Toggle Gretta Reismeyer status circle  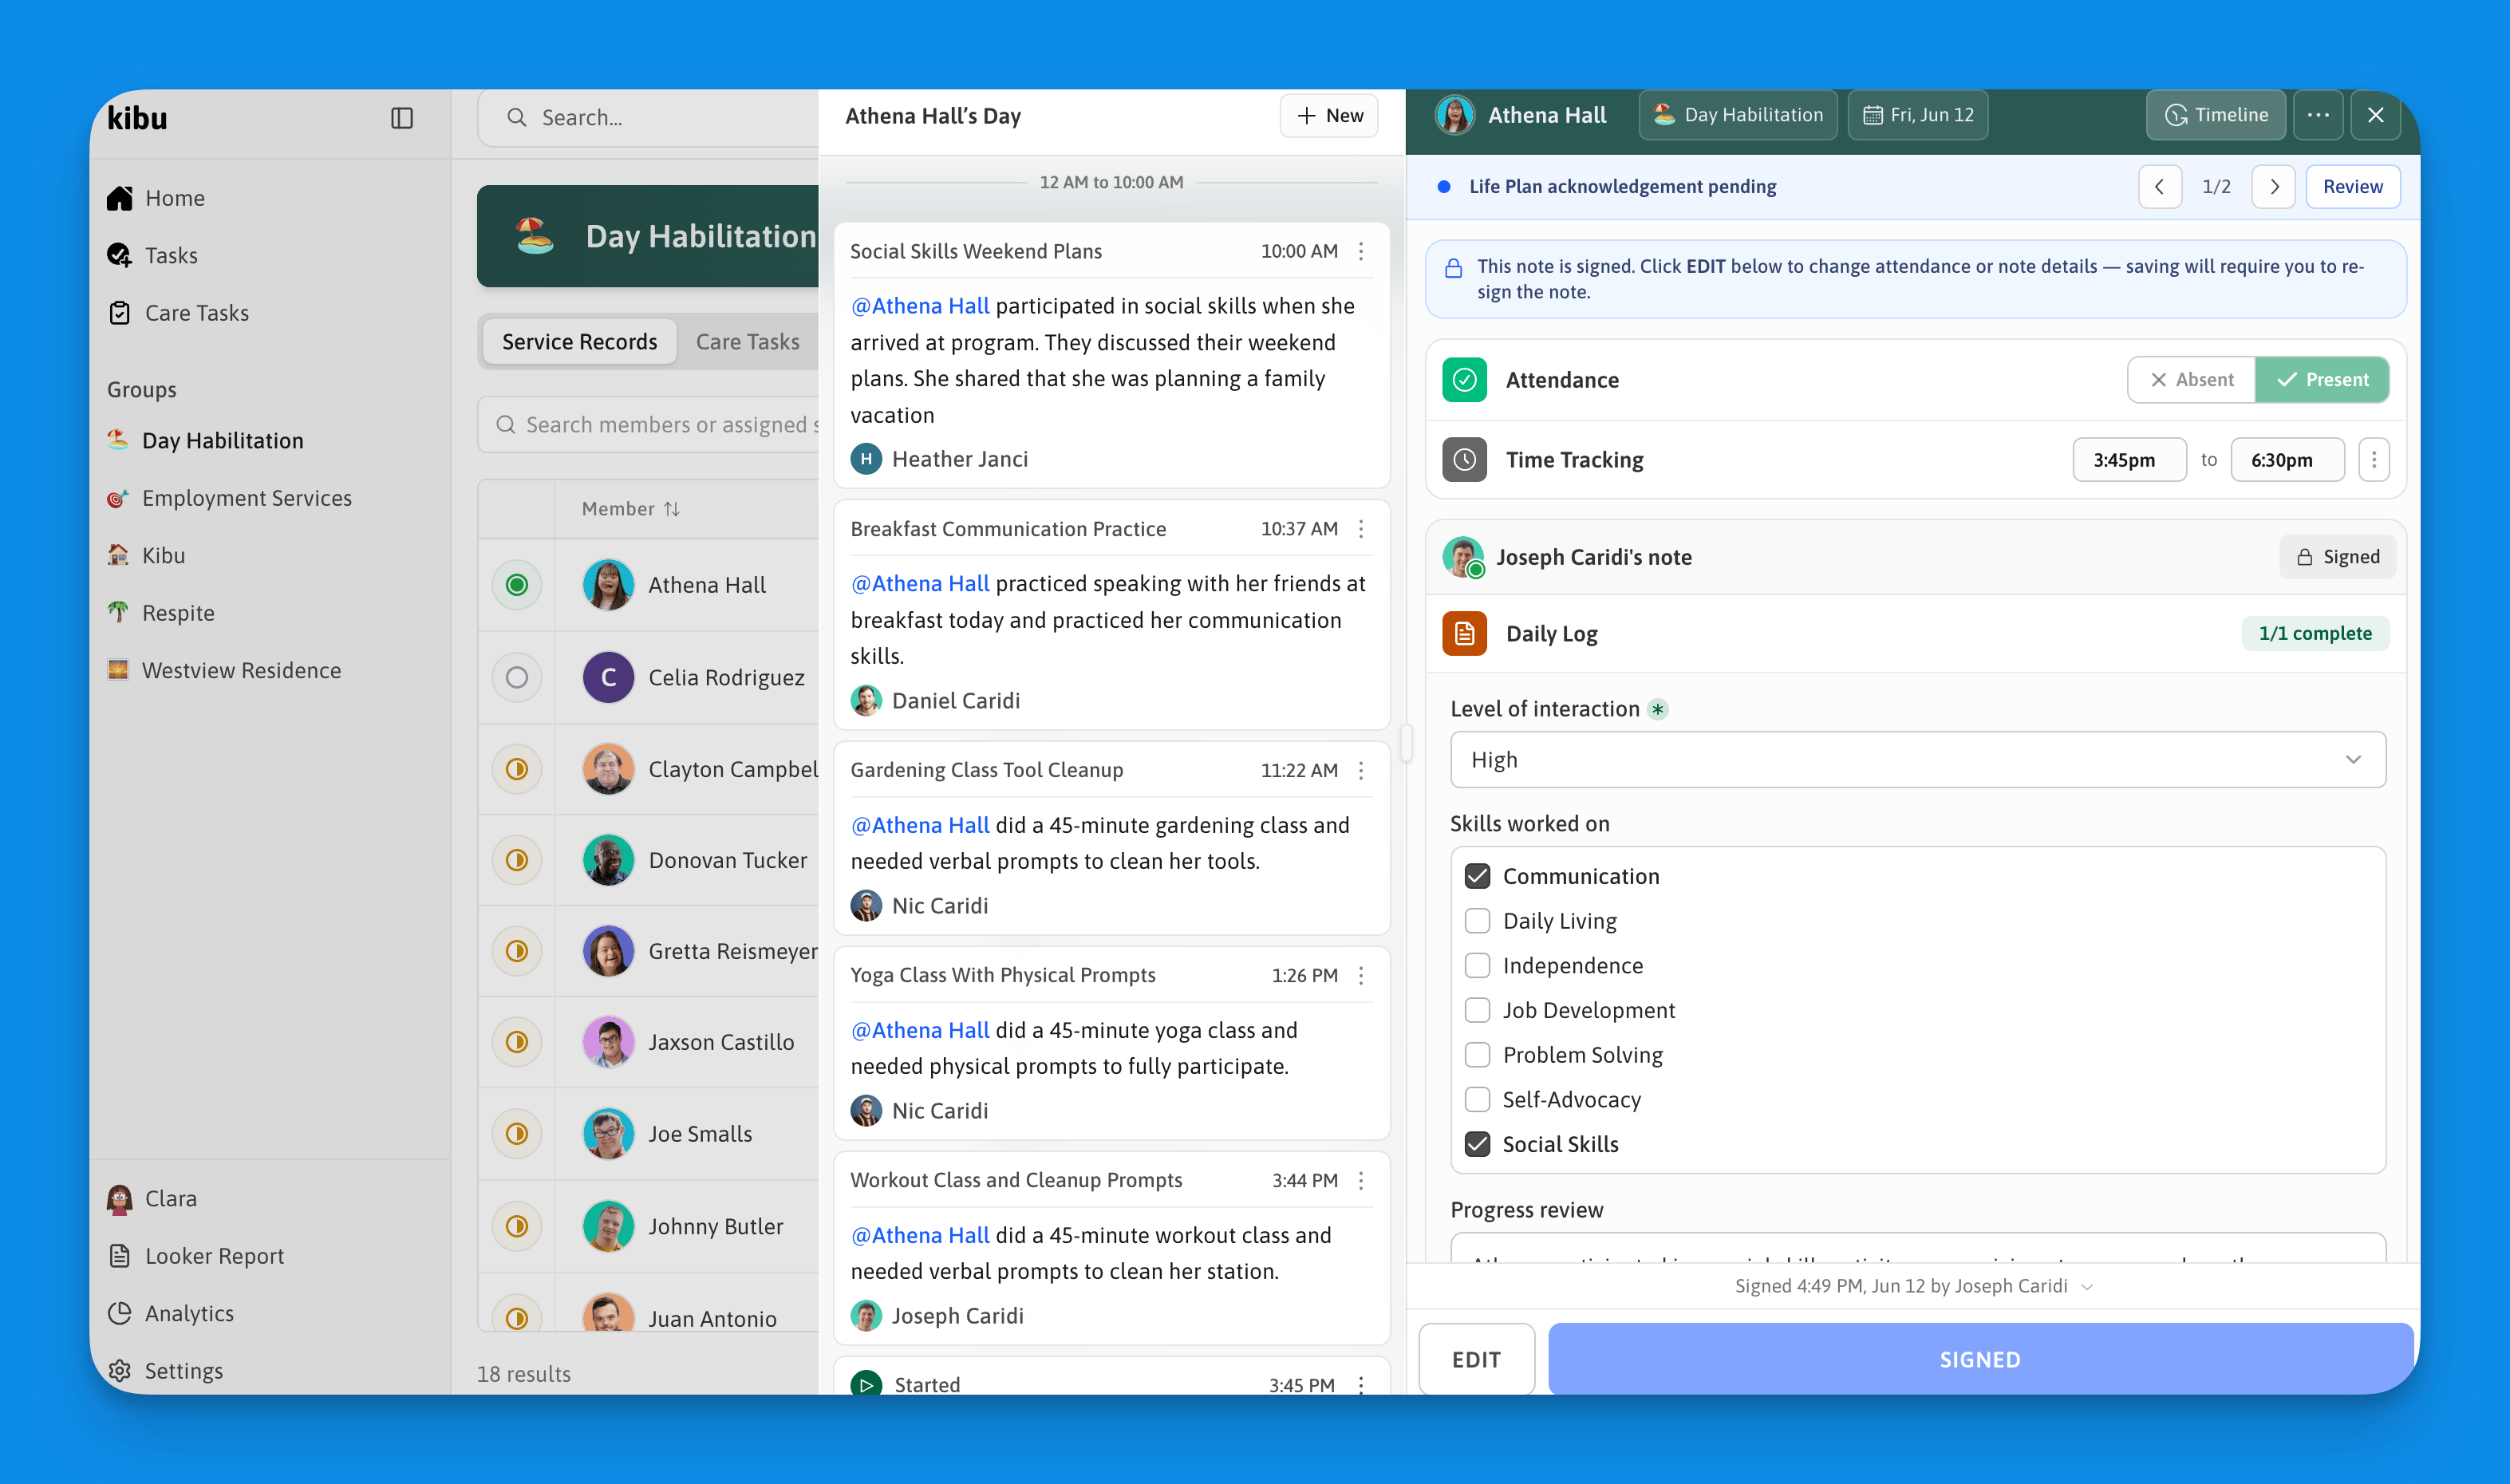coord(517,951)
